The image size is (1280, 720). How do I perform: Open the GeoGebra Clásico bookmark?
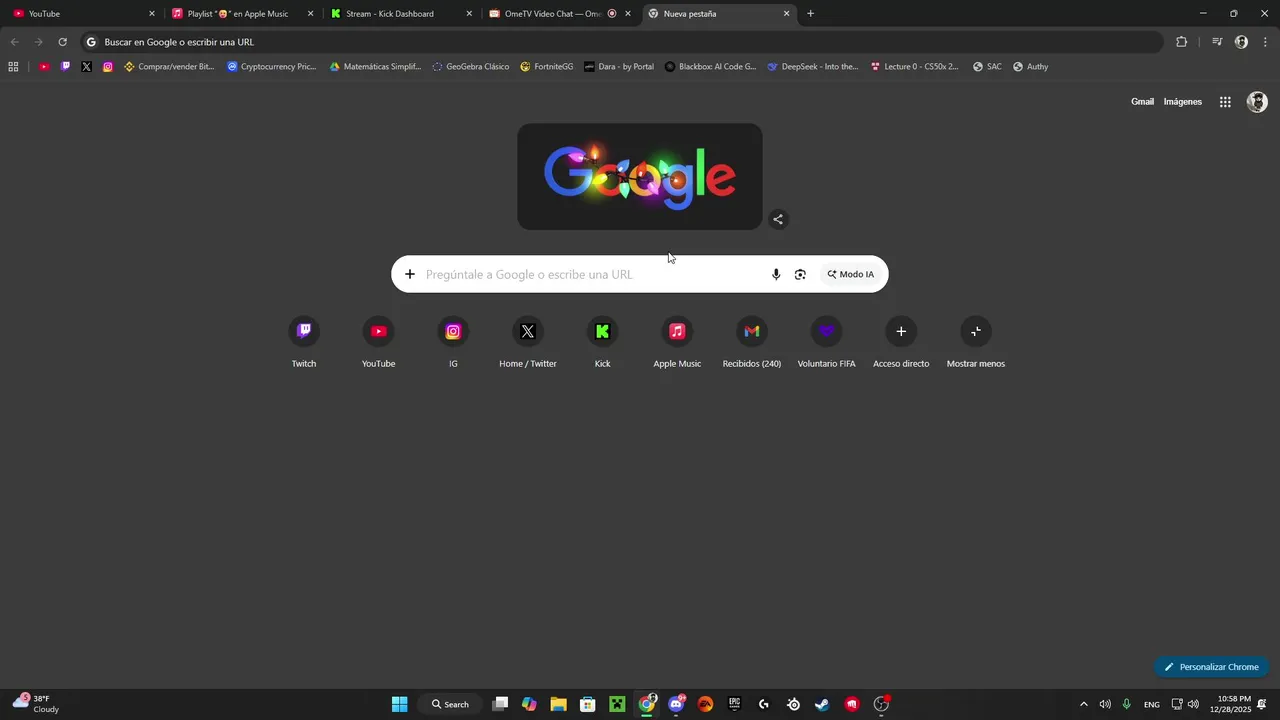471,67
